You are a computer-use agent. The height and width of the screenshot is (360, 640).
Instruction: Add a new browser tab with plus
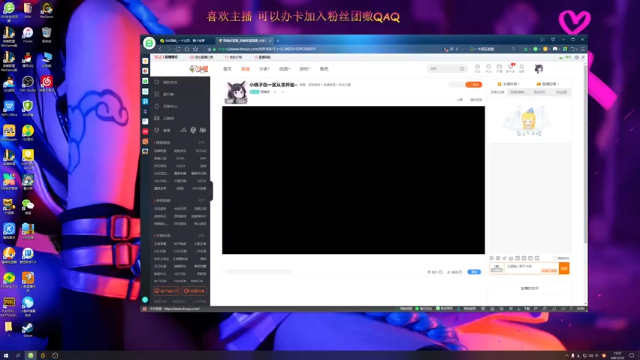[278, 40]
